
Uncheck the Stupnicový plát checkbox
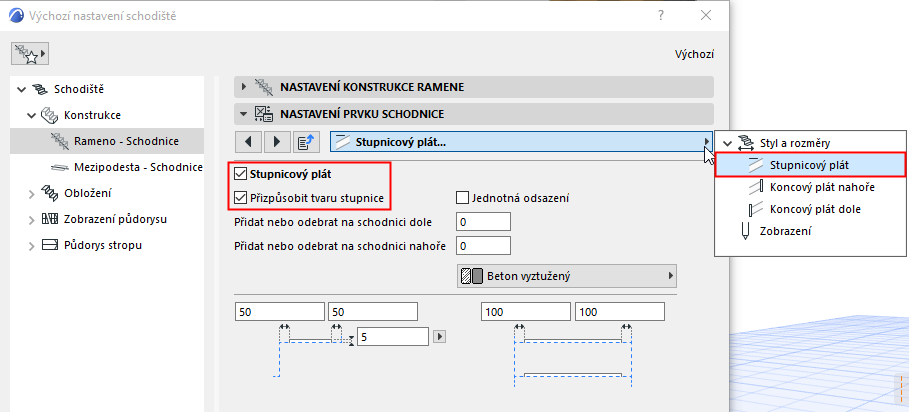coord(240,174)
